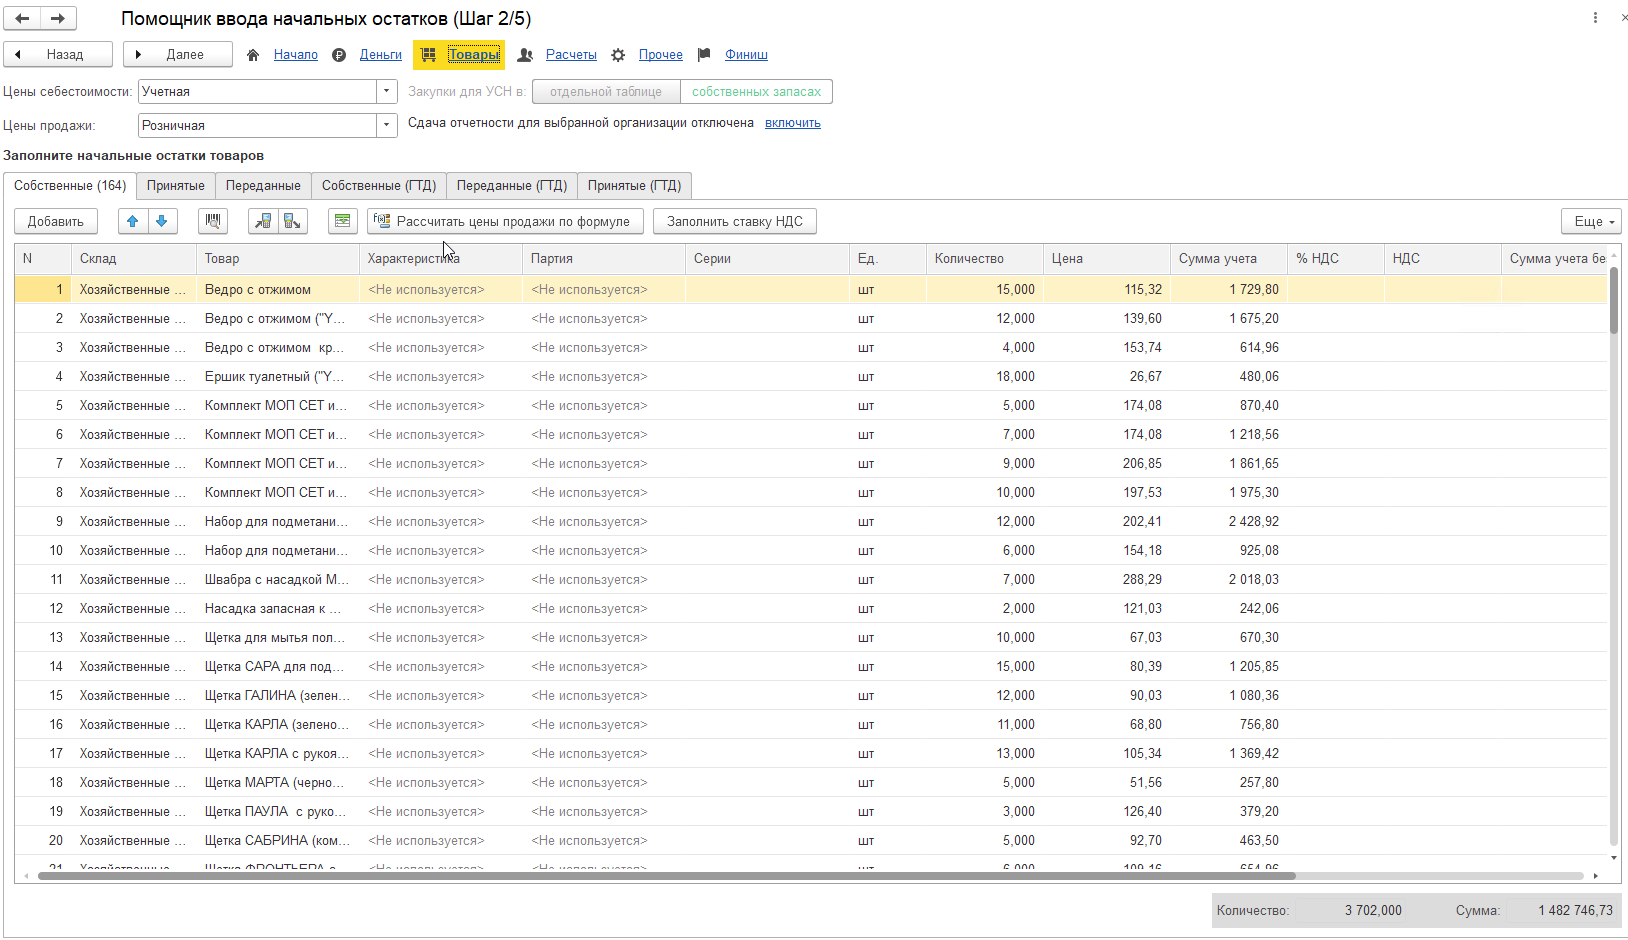This screenshot has width=1628, height=940.
Task: Switch to the Переданные tab
Action: pyautogui.click(x=263, y=186)
